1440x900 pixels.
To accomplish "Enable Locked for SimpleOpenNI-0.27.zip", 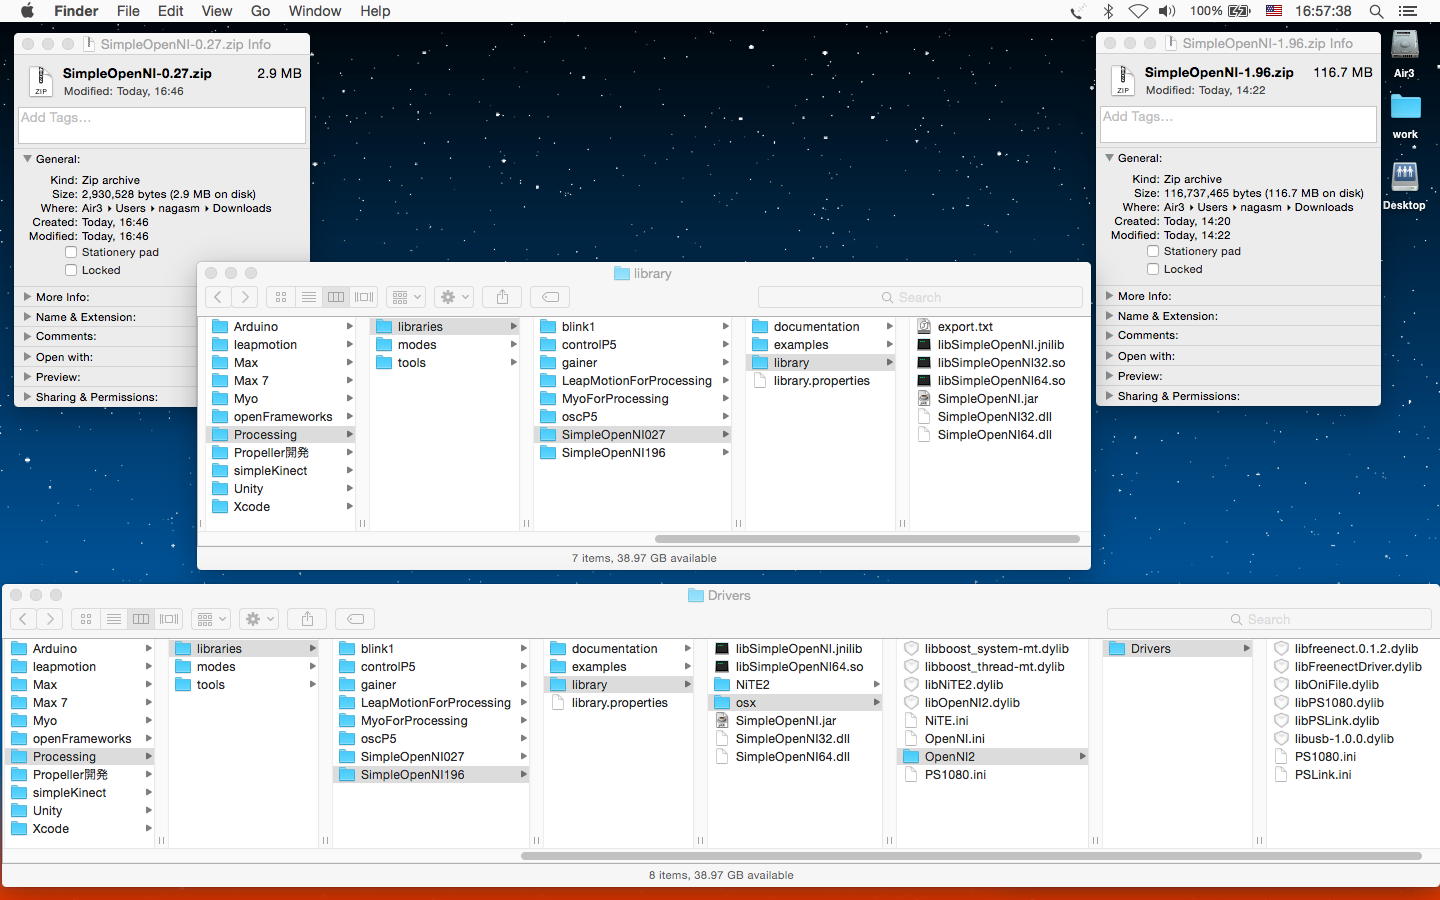I will pos(71,270).
